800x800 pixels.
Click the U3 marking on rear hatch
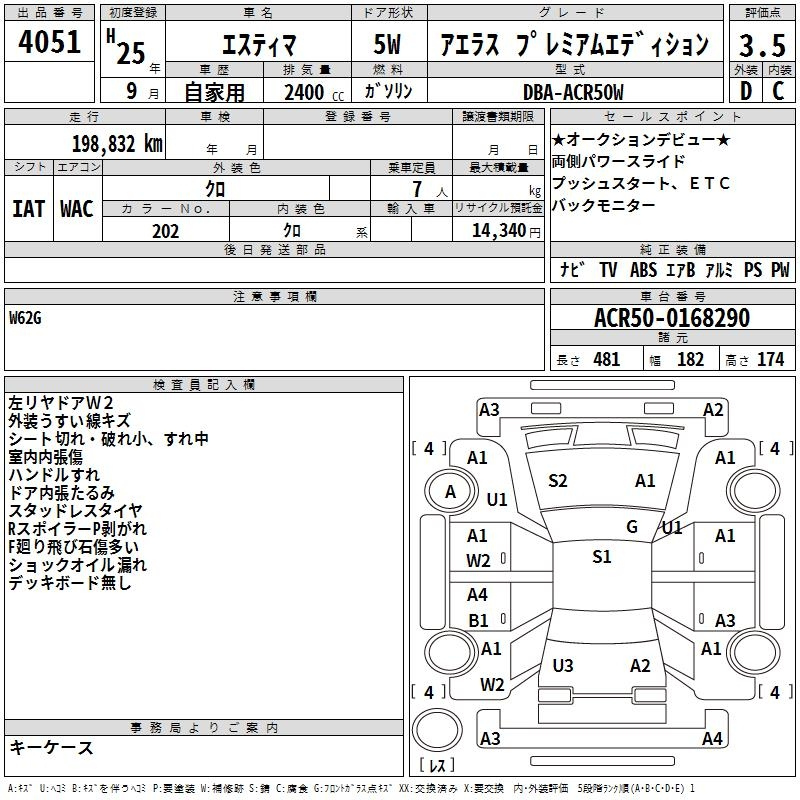tap(563, 666)
